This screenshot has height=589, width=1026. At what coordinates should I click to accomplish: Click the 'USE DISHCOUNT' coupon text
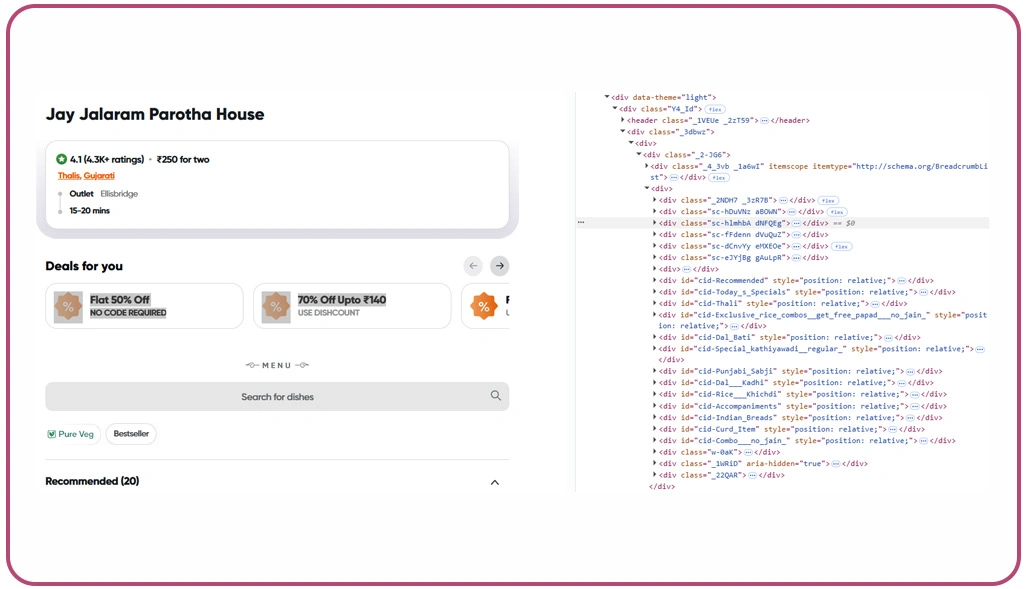point(328,313)
